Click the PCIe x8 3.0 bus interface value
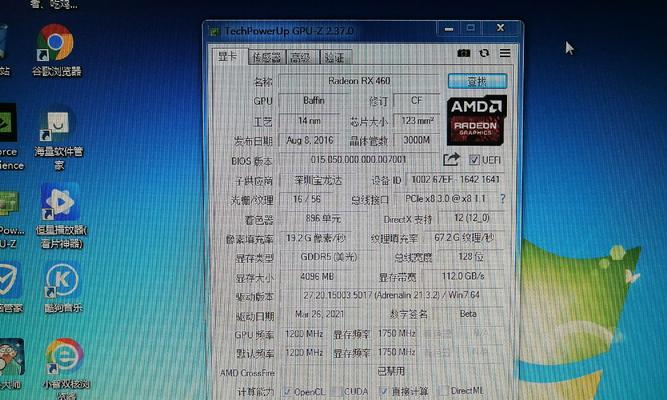This screenshot has height=400, width=667. [445, 199]
